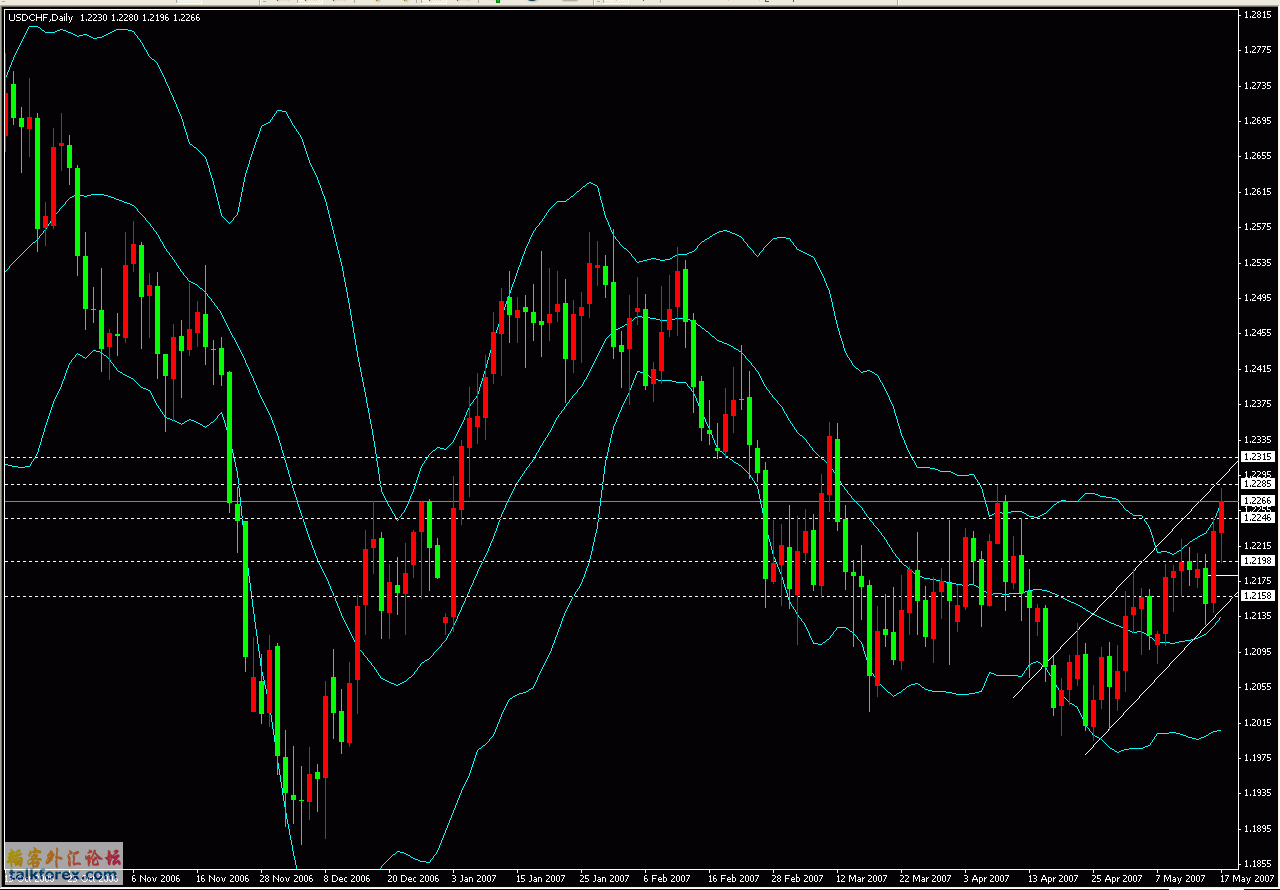Image resolution: width=1280 pixels, height=890 pixels.
Task: Click the 1.2015 price scale value
Action: click(1256, 722)
